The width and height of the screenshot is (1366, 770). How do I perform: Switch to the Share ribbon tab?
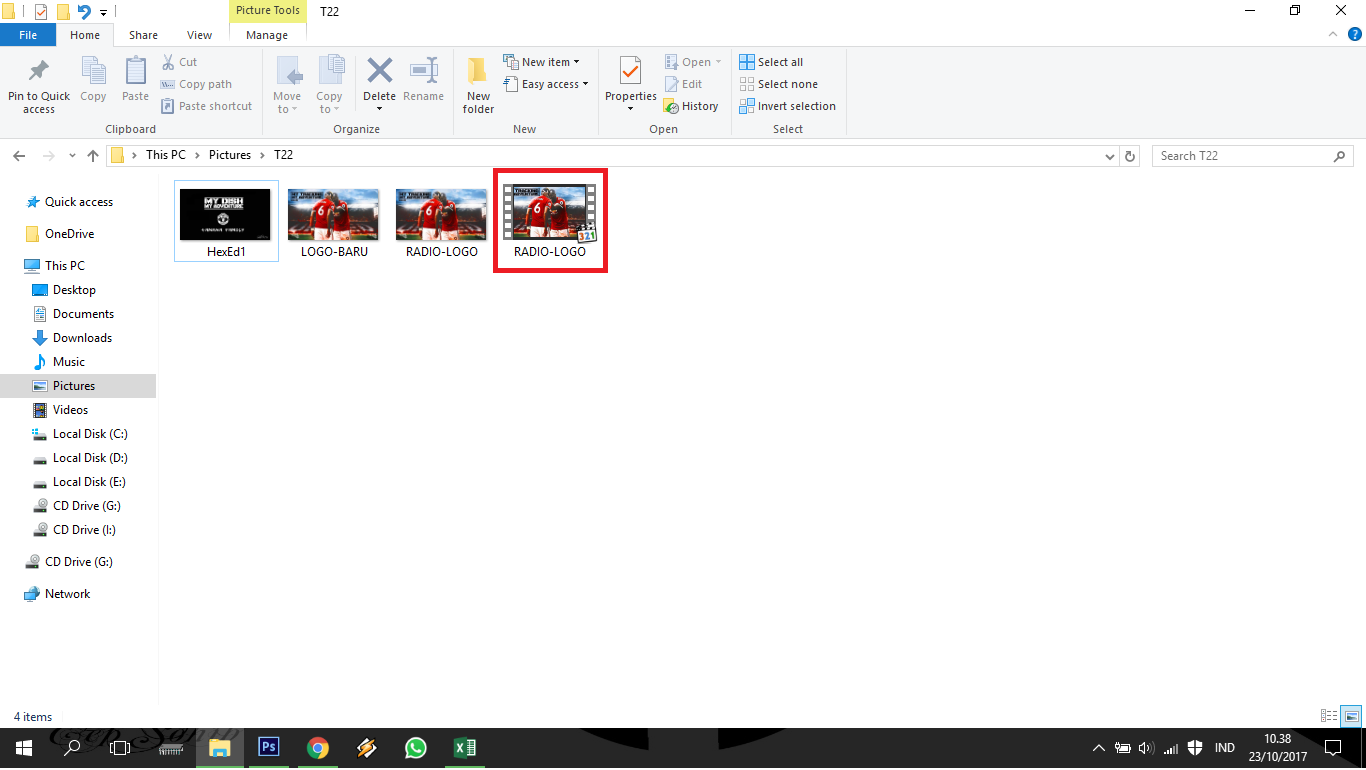pyautogui.click(x=143, y=35)
